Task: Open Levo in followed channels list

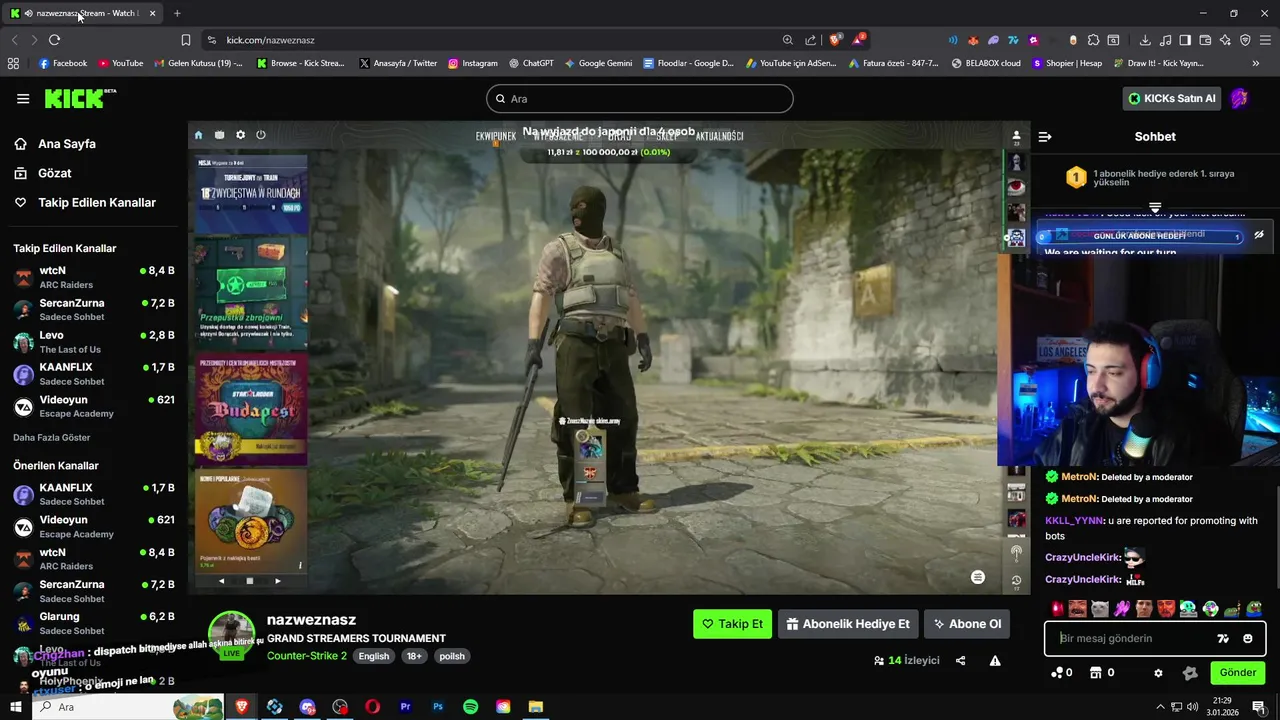Action: (94, 341)
